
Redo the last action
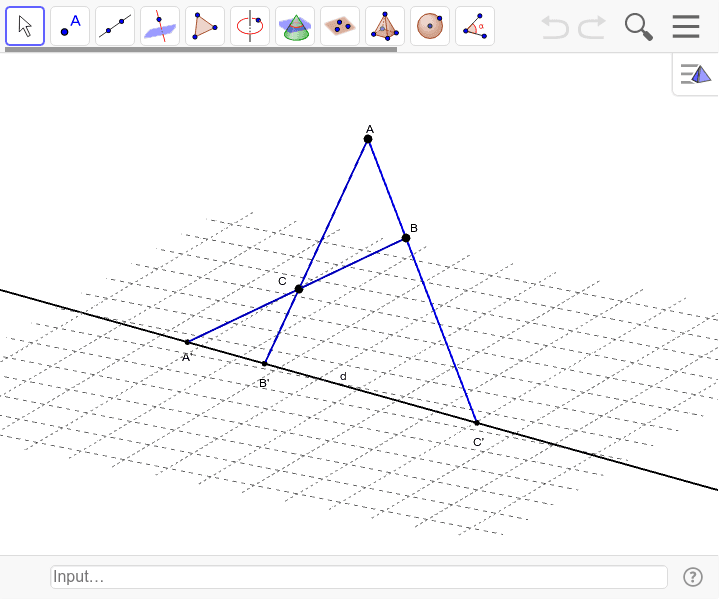[x=592, y=27]
